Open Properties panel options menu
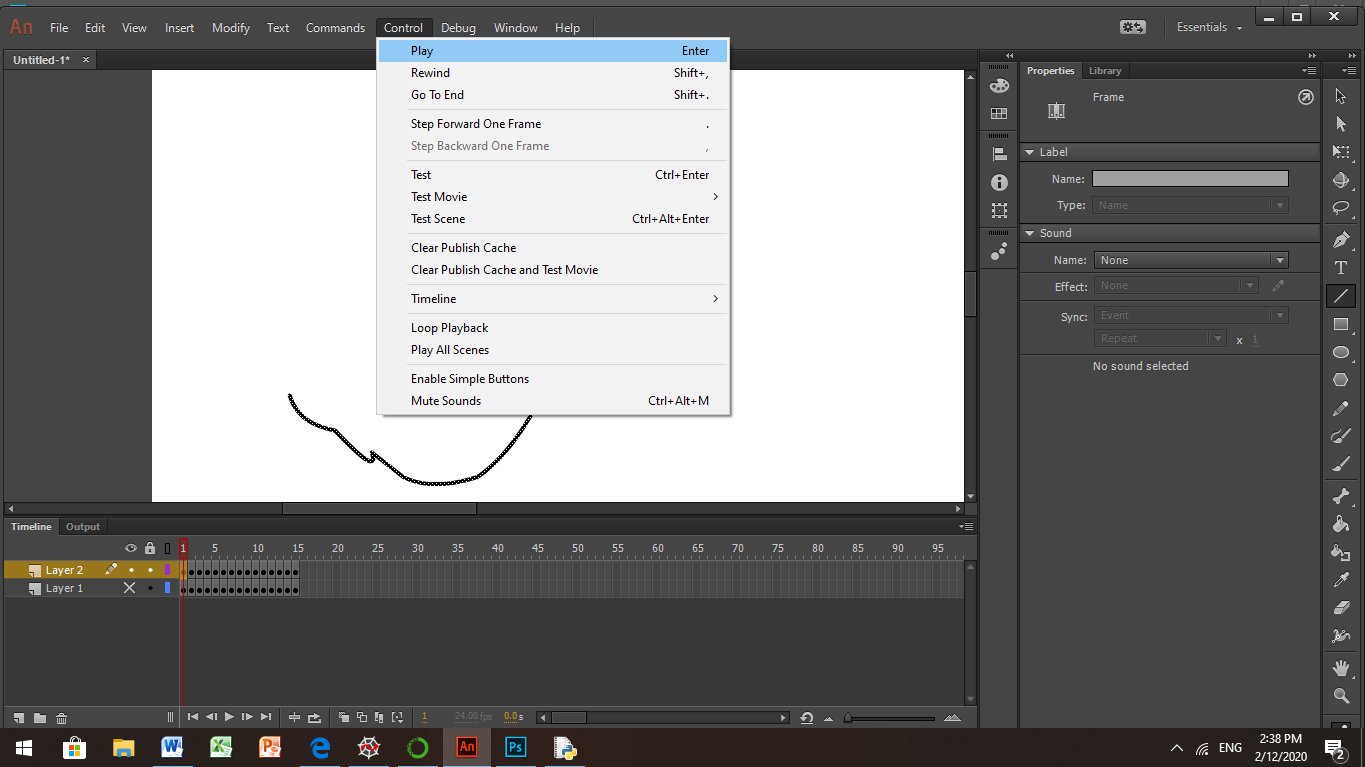Viewport: 1365px width, 767px height. click(x=1309, y=71)
